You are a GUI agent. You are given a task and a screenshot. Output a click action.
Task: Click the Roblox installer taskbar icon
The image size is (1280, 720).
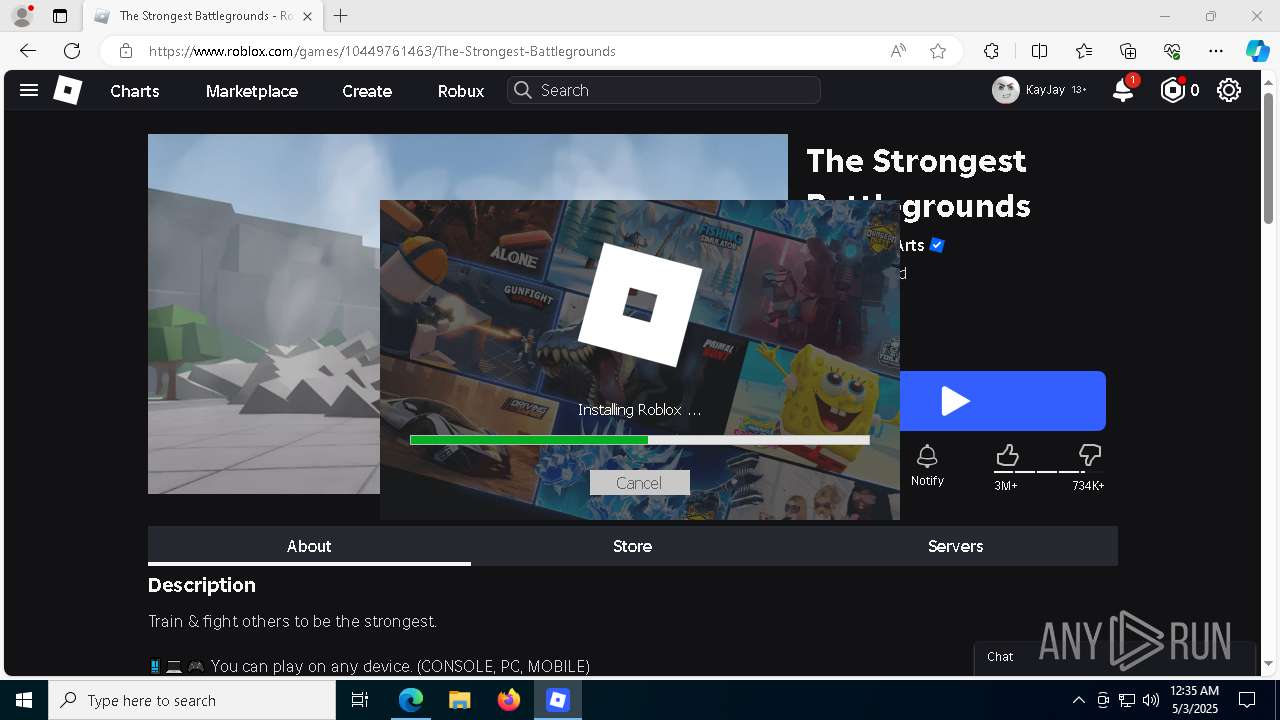(x=558, y=700)
